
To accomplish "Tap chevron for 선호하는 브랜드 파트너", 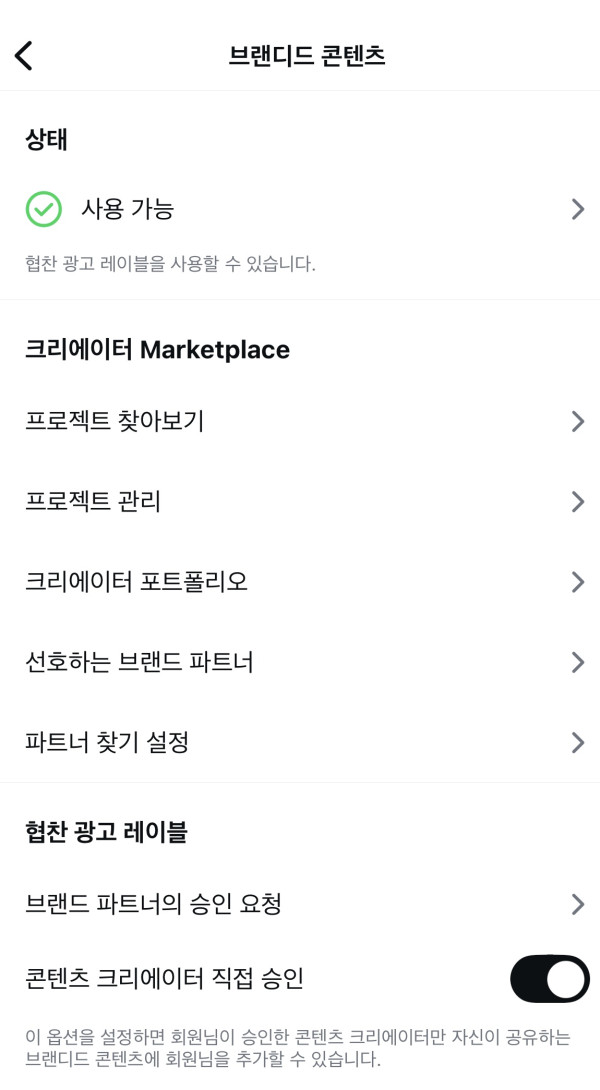I will [x=577, y=662].
